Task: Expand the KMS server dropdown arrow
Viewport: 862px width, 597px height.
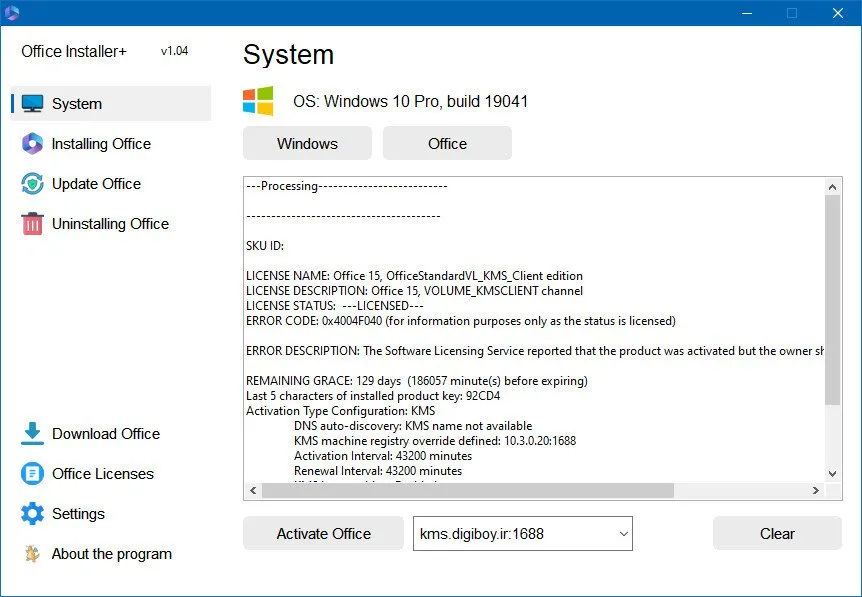Action: click(x=623, y=533)
